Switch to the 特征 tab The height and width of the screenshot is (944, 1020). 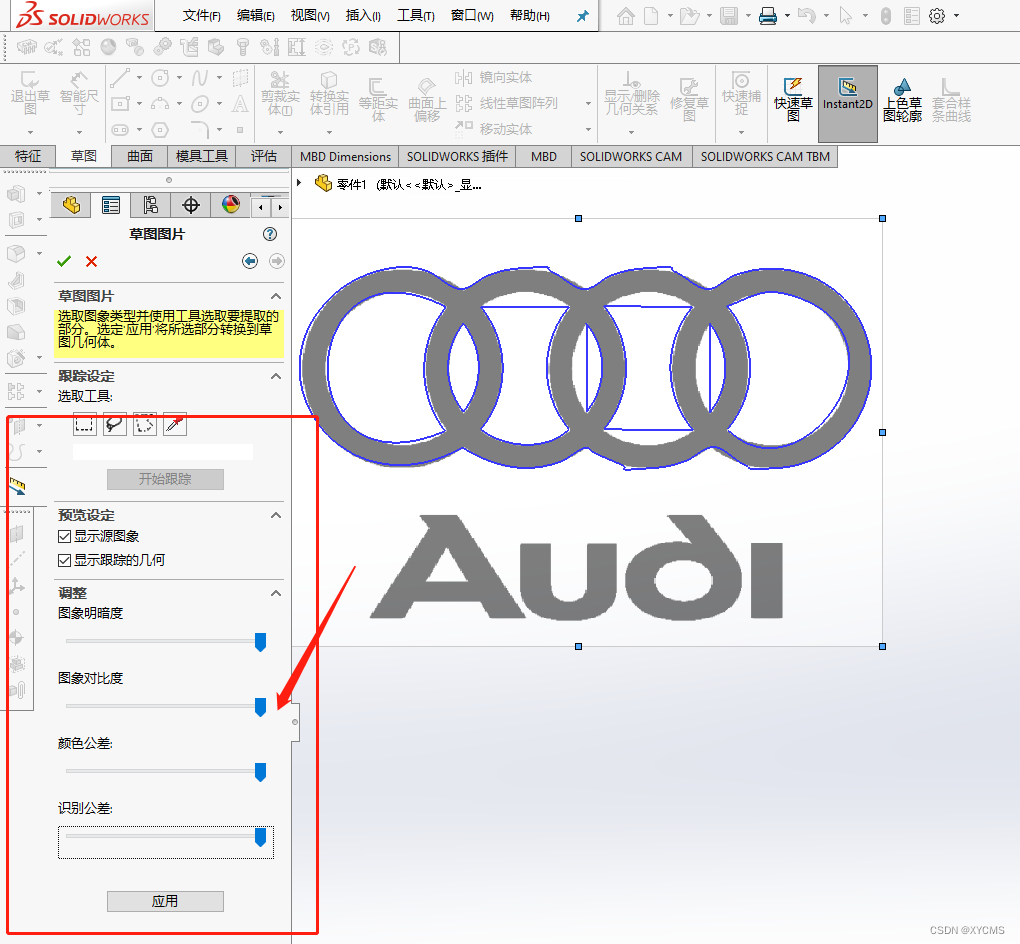(x=27, y=156)
